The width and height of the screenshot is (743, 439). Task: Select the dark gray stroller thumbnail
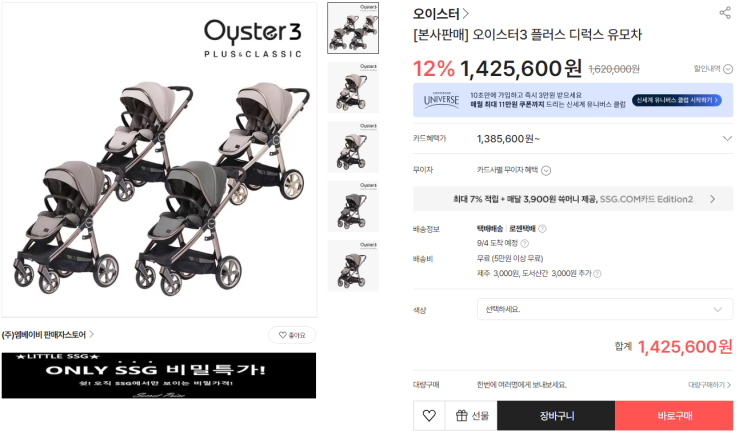click(x=353, y=206)
